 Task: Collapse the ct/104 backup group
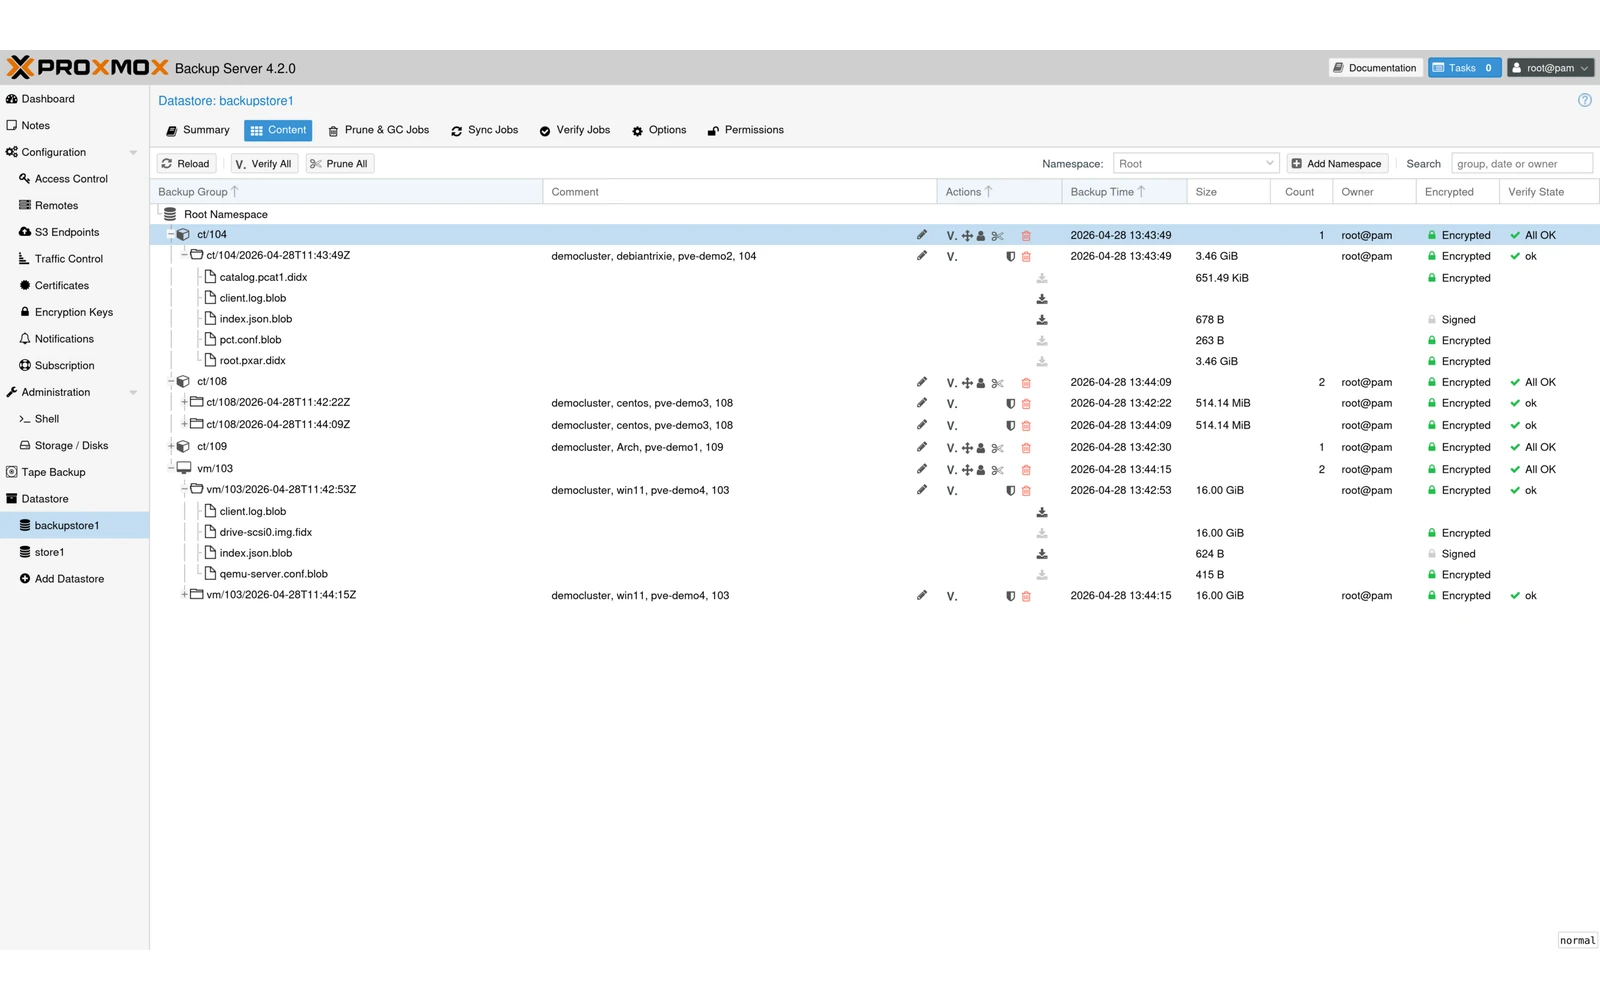click(171, 234)
